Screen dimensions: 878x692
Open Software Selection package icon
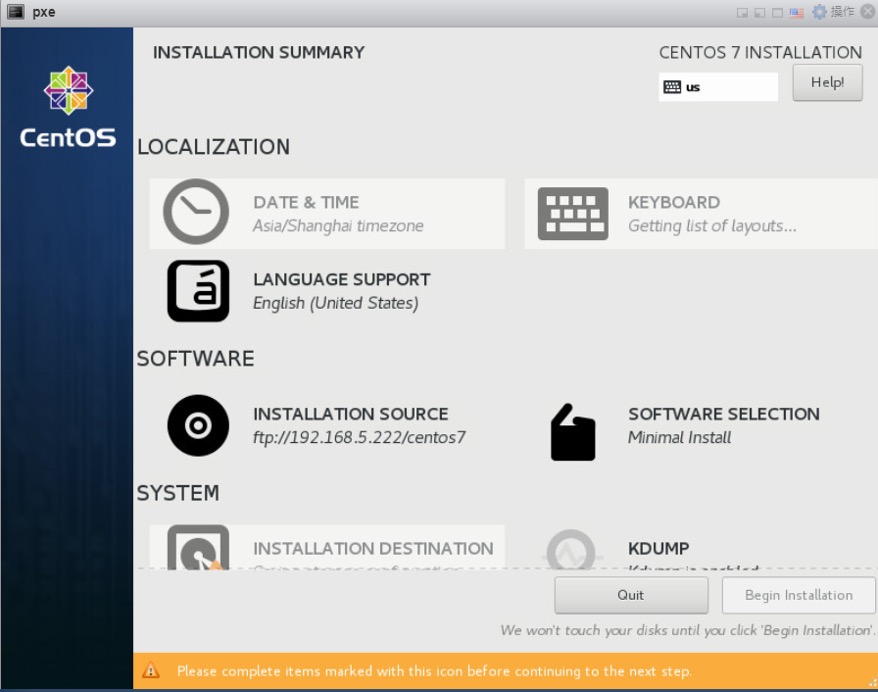pyautogui.click(x=573, y=432)
